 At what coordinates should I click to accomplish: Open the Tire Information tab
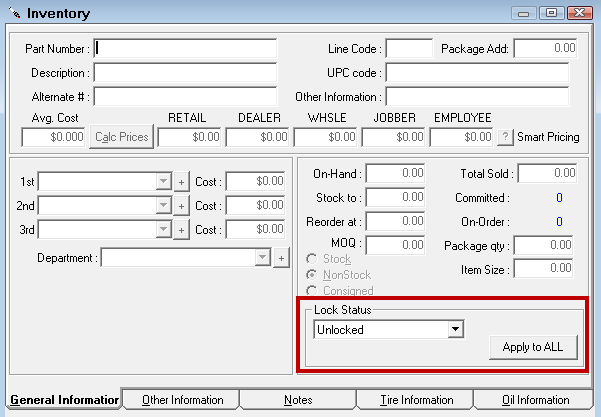point(415,400)
